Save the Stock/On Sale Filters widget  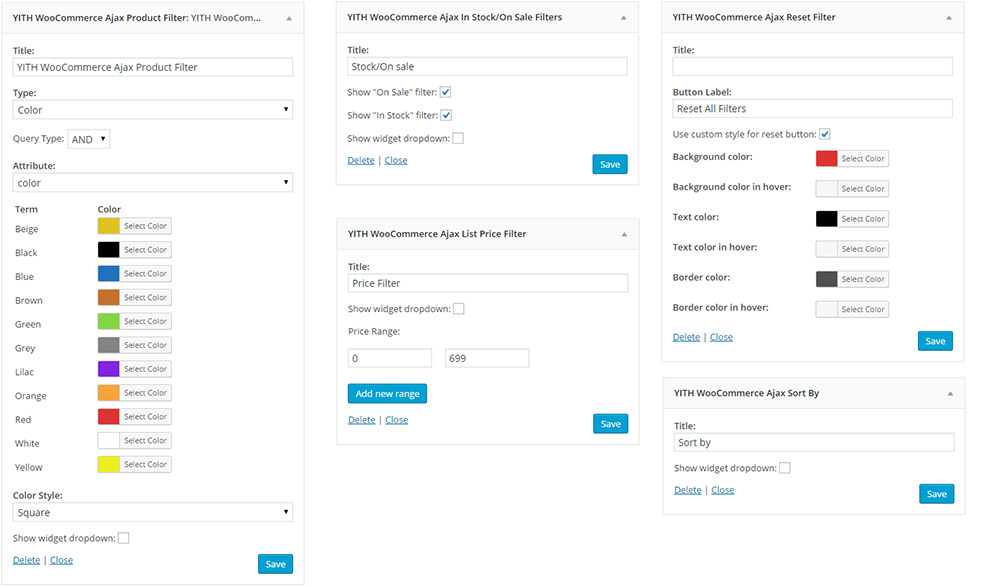[x=610, y=164]
